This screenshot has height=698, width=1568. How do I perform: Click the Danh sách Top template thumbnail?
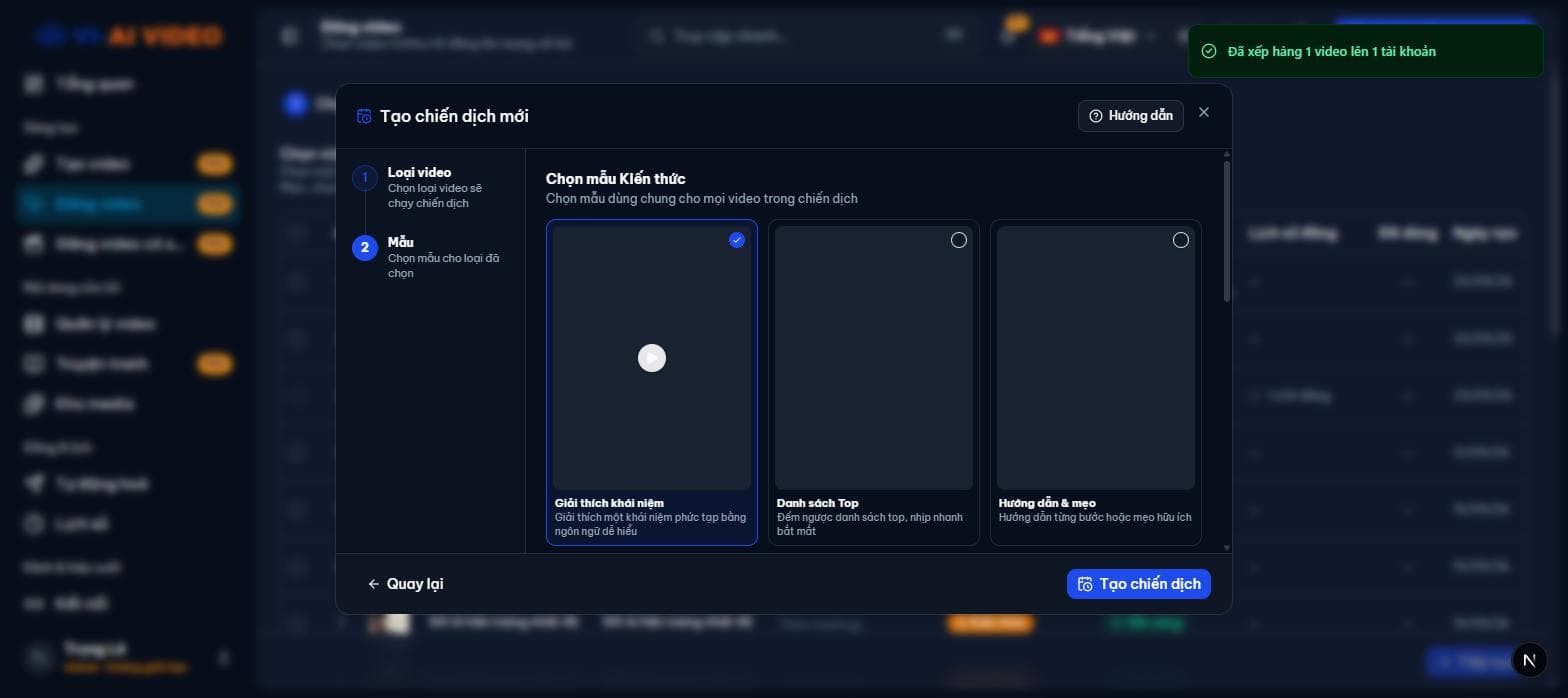(874, 358)
